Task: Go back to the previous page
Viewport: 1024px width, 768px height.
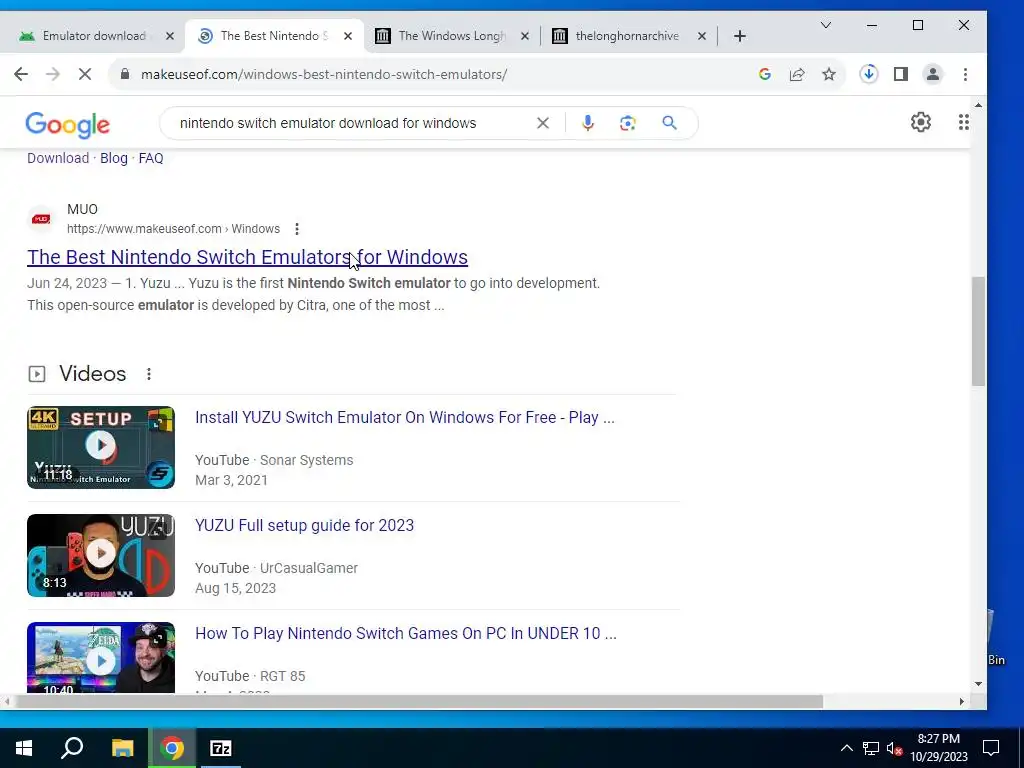Action: tap(21, 74)
